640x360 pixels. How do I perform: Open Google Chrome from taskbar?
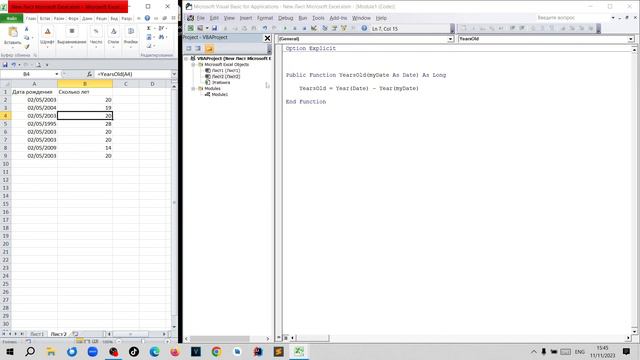coord(216,351)
